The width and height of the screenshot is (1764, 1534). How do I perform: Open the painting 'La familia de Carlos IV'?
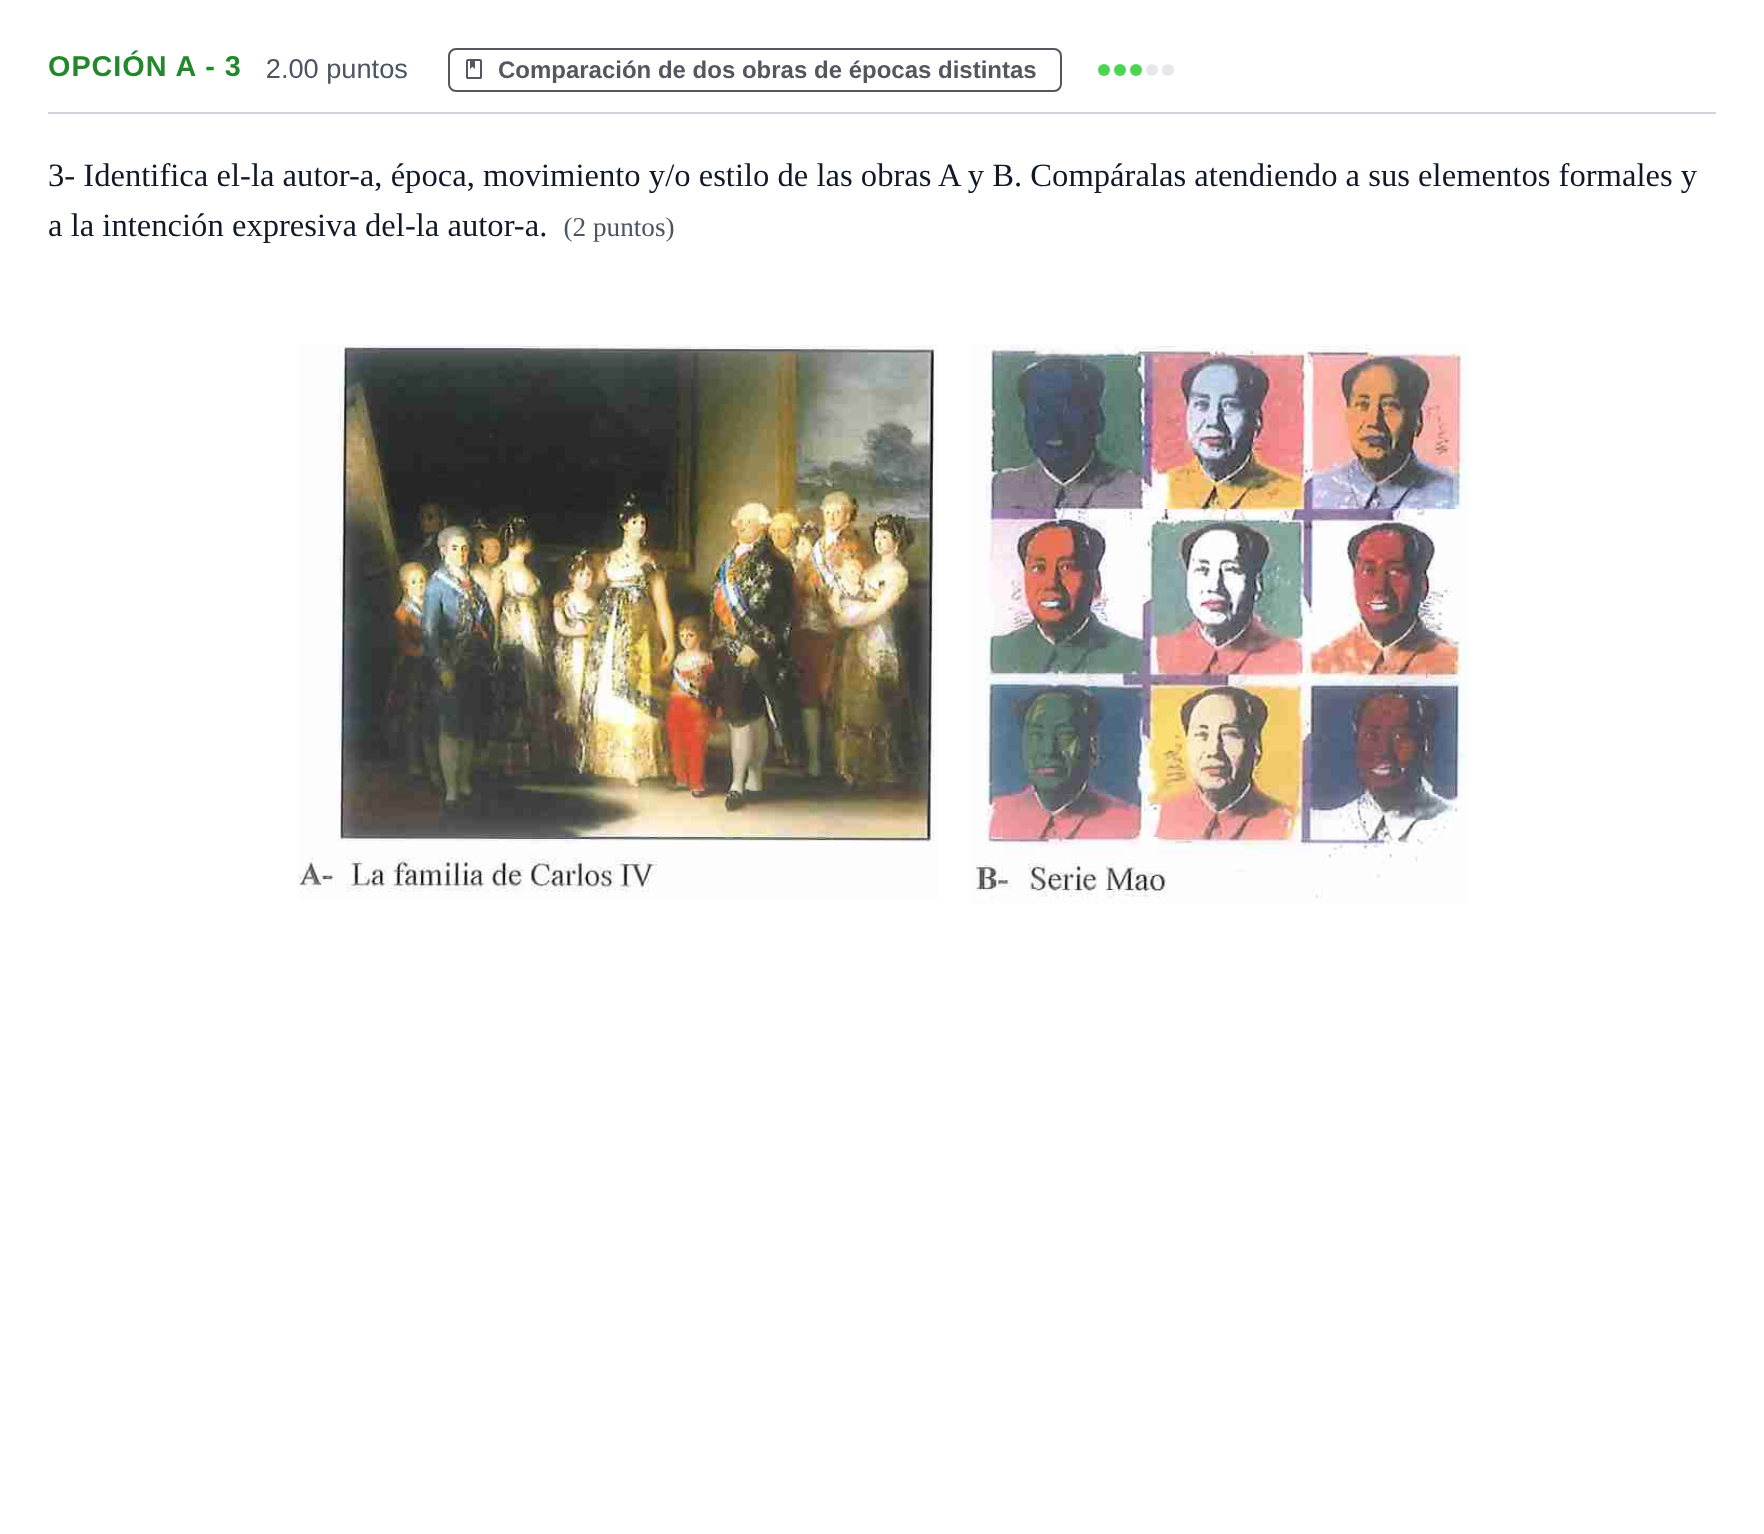click(x=636, y=594)
